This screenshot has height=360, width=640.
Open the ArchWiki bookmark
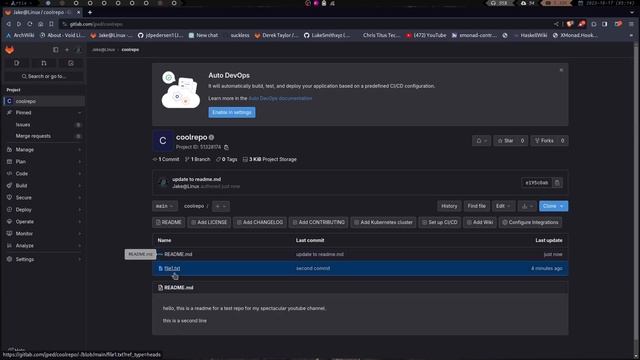[x=20, y=36]
